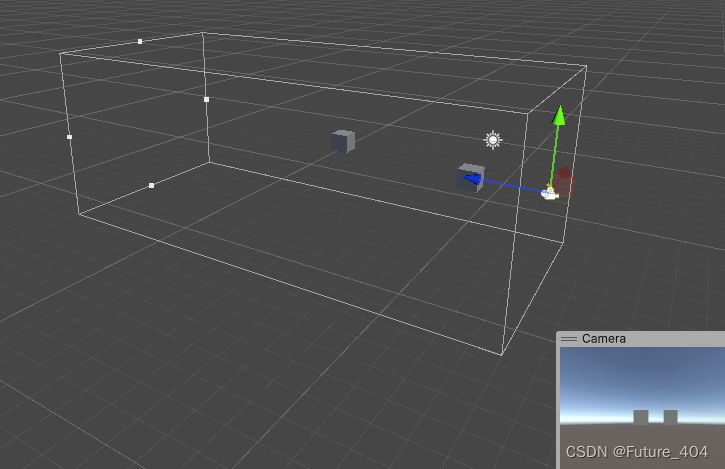725x469 pixels.
Task: Click the Camera preview title bar
Action: tap(641, 339)
